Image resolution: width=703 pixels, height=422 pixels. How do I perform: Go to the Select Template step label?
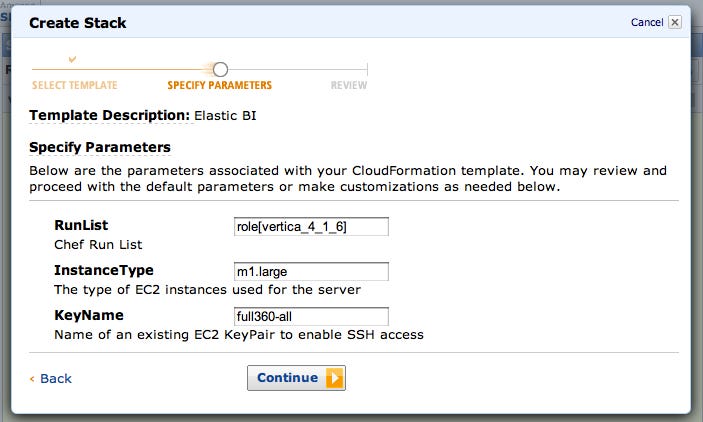point(74,86)
